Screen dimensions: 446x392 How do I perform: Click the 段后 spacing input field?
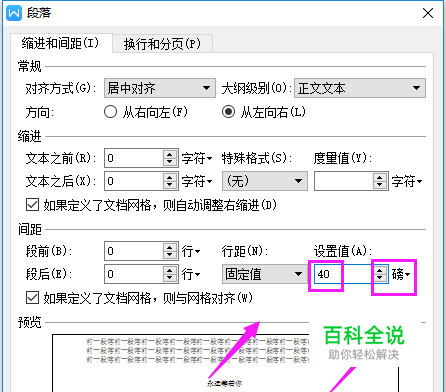click(x=134, y=274)
